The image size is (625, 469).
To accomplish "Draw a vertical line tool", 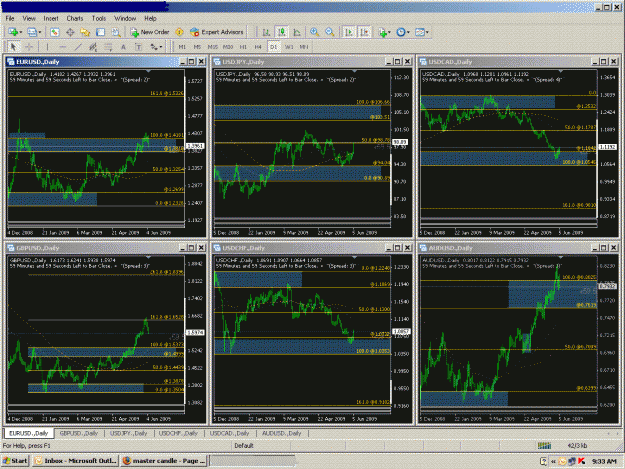I will pyautogui.click(x=47, y=47).
